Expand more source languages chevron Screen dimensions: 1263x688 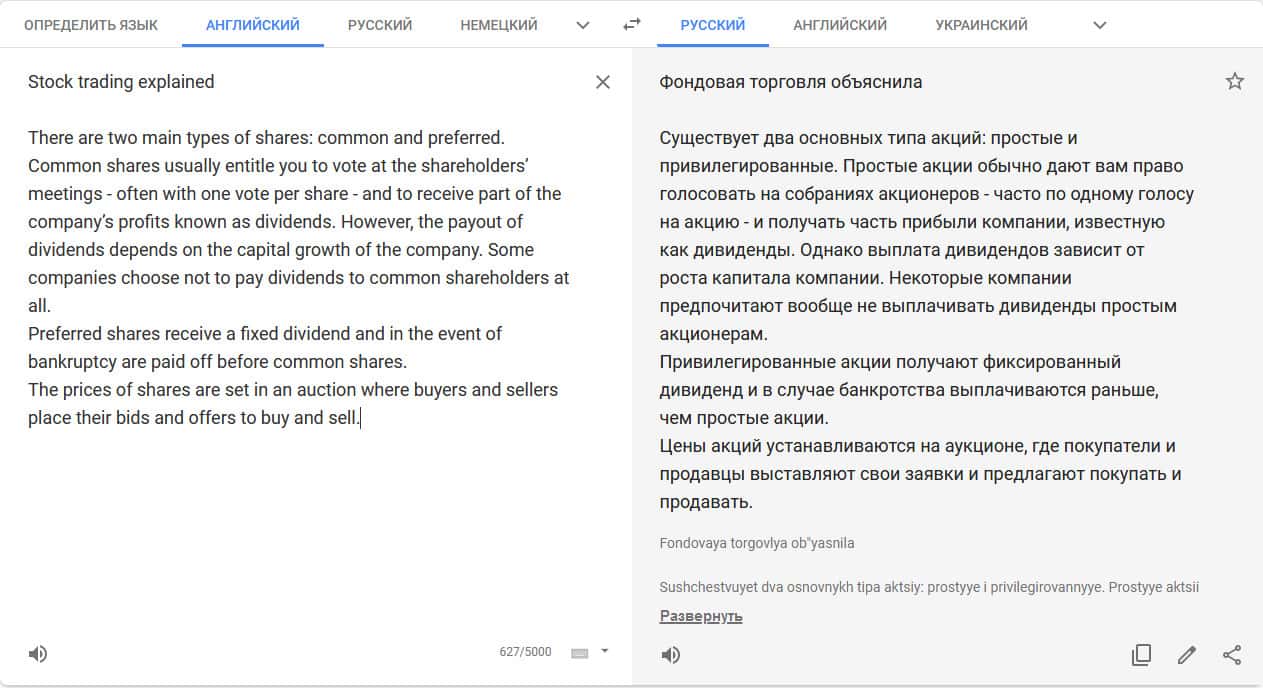pos(583,25)
